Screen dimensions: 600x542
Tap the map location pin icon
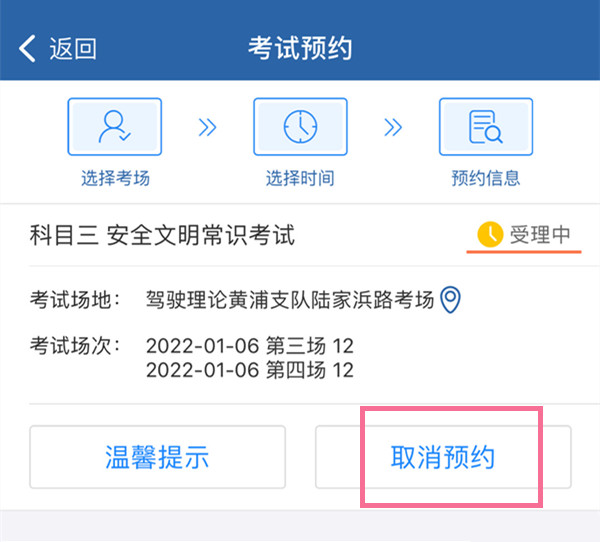[x=451, y=298]
